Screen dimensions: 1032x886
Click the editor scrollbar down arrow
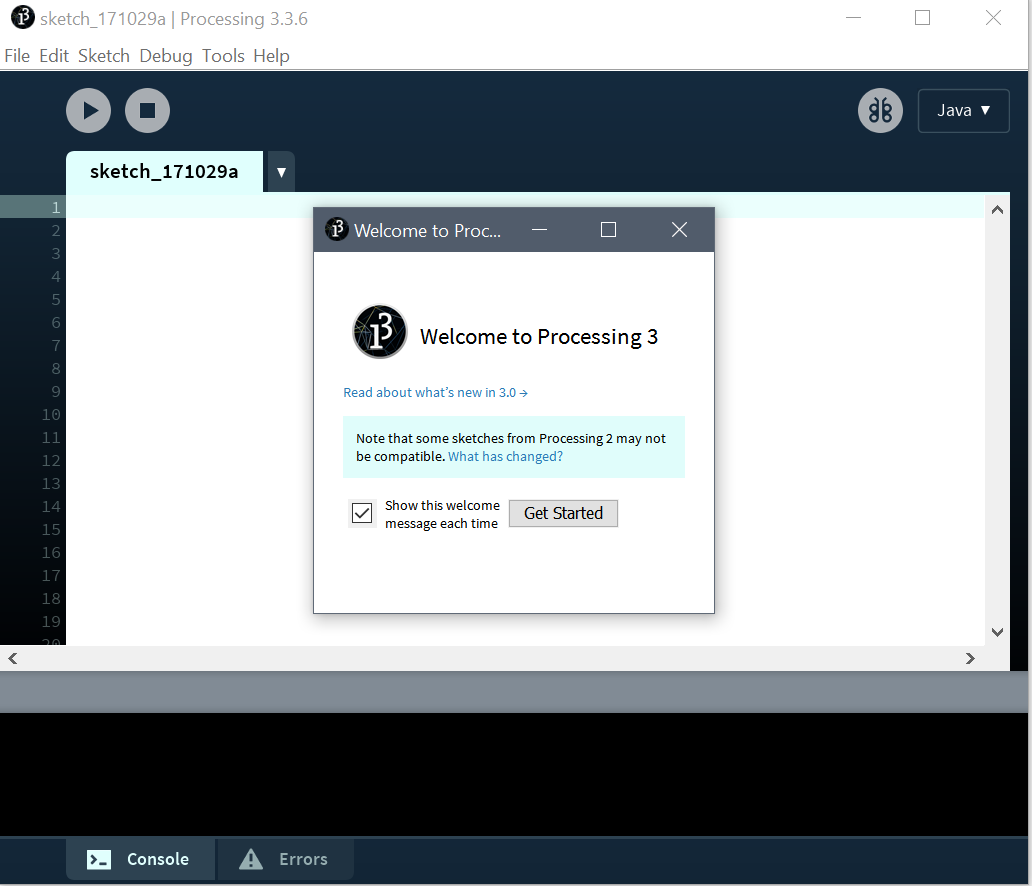pyautogui.click(x=997, y=631)
